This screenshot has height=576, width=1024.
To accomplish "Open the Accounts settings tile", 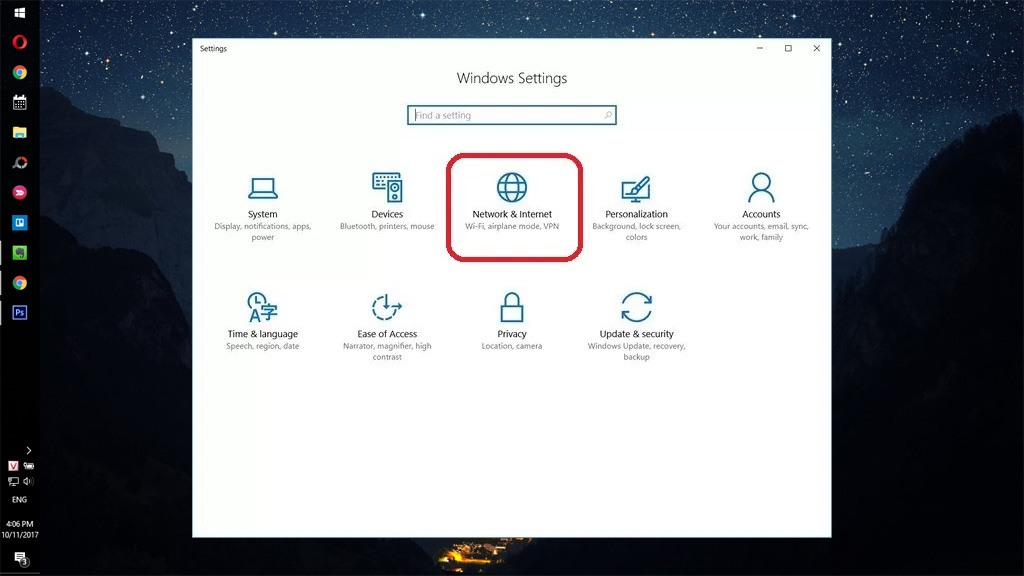I will (761, 206).
